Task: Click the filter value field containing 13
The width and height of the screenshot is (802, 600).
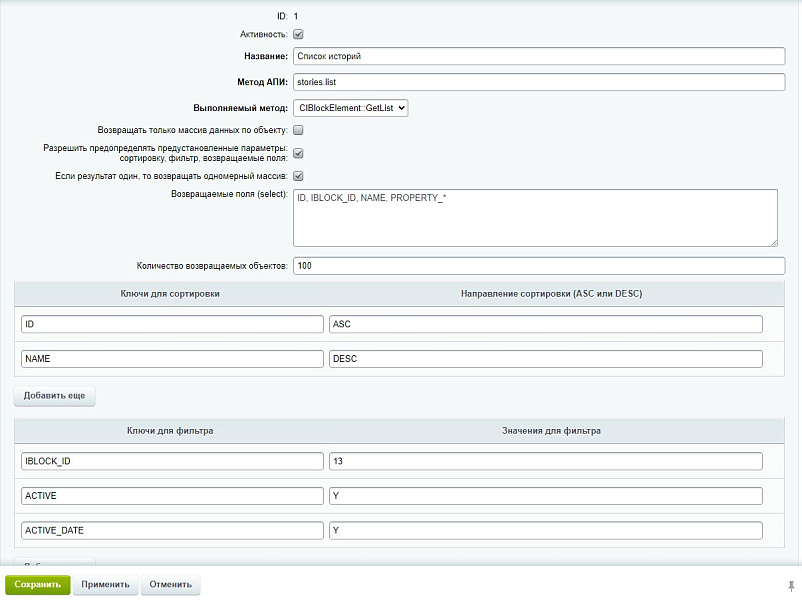Action: coord(545,461)
